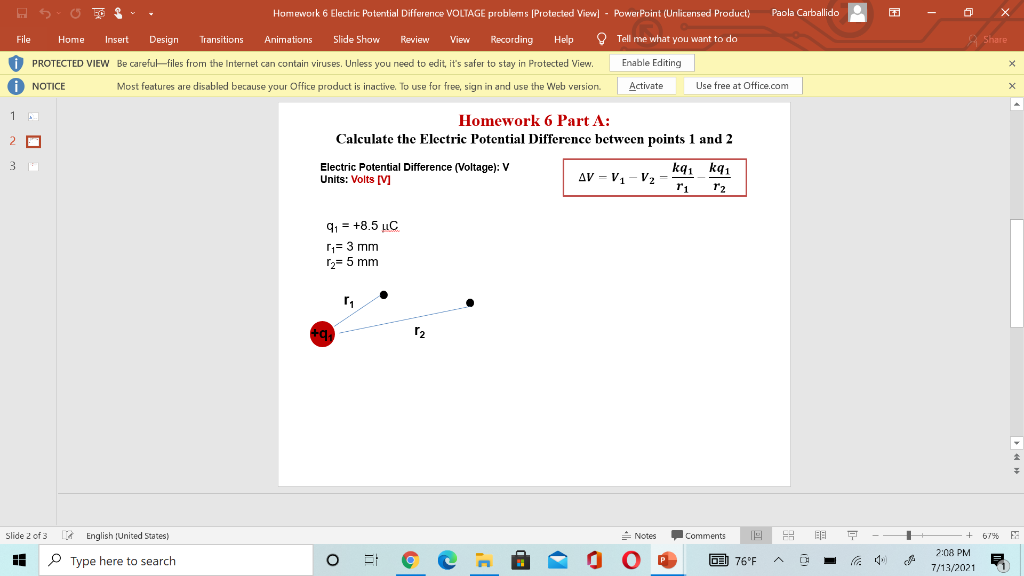The width and height of the screenshot is (1024, 576).
Task: Open the Customize Quick Access Toolbar dropdown
Action: pos(151,13)
